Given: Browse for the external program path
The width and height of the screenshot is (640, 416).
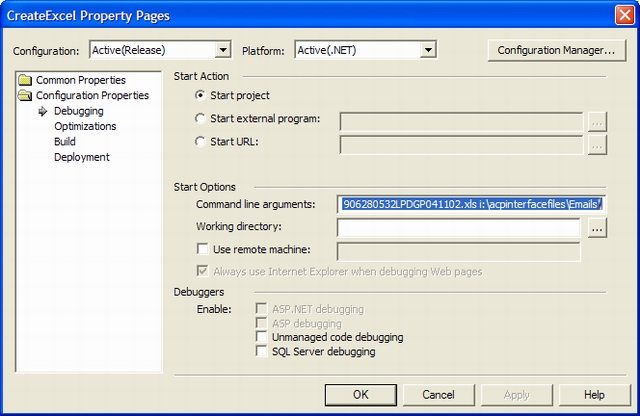Looking at the screenshot, I should click(x=598, y=122).
